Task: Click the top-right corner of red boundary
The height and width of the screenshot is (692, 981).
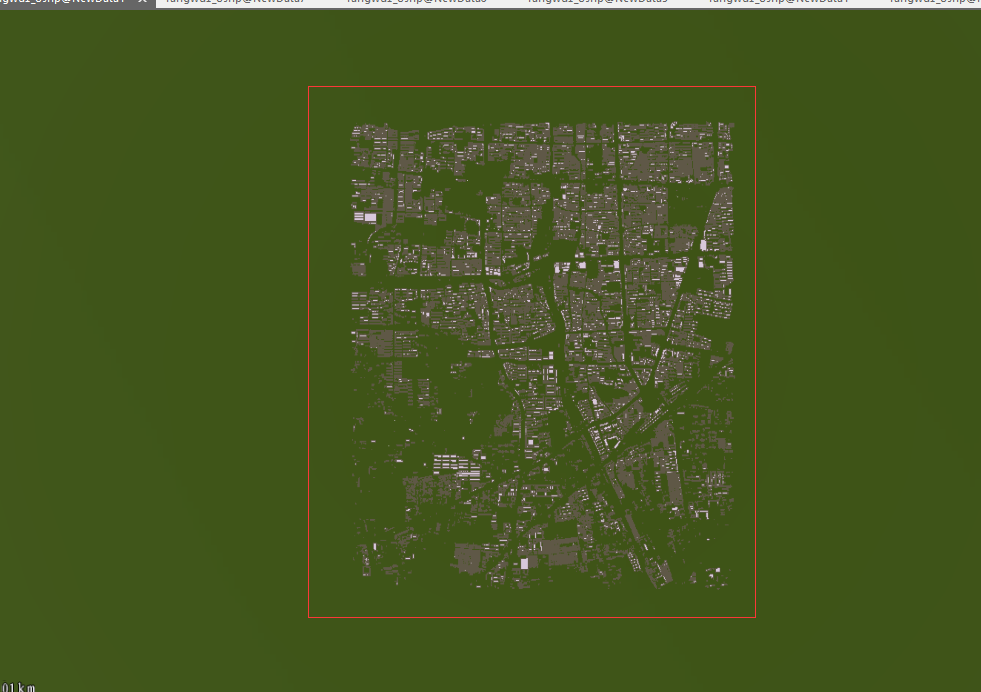Action: click(755, 87)
